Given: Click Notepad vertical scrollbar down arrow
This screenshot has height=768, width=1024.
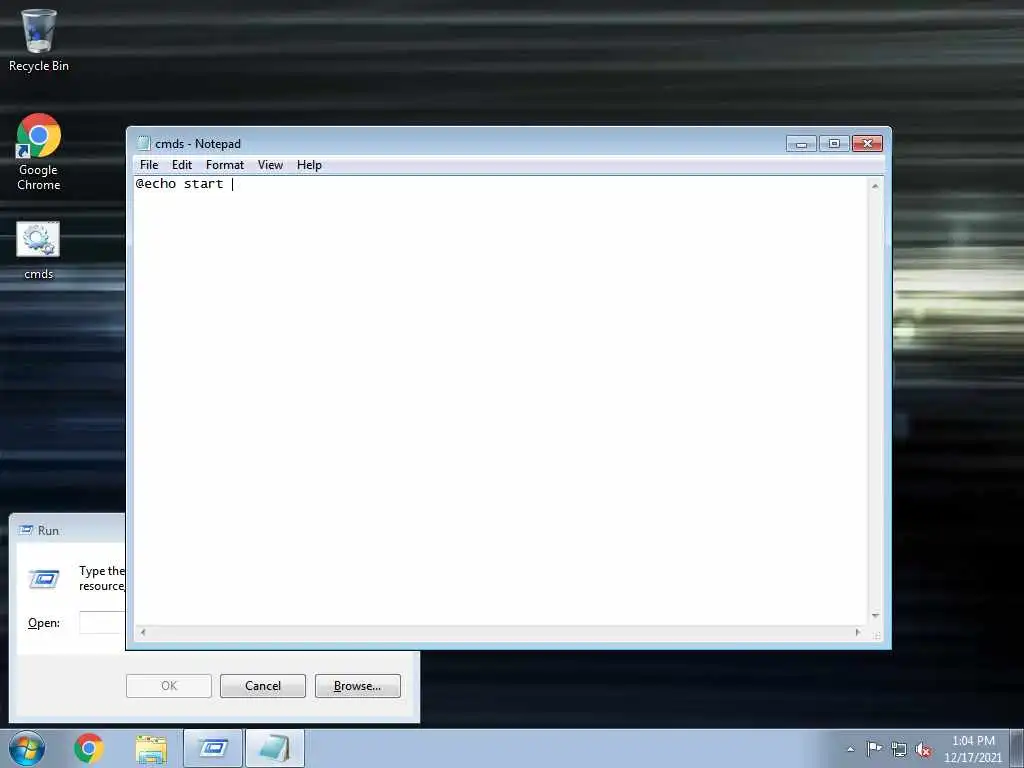Looking at the screenshot, I should pos(875,616).
